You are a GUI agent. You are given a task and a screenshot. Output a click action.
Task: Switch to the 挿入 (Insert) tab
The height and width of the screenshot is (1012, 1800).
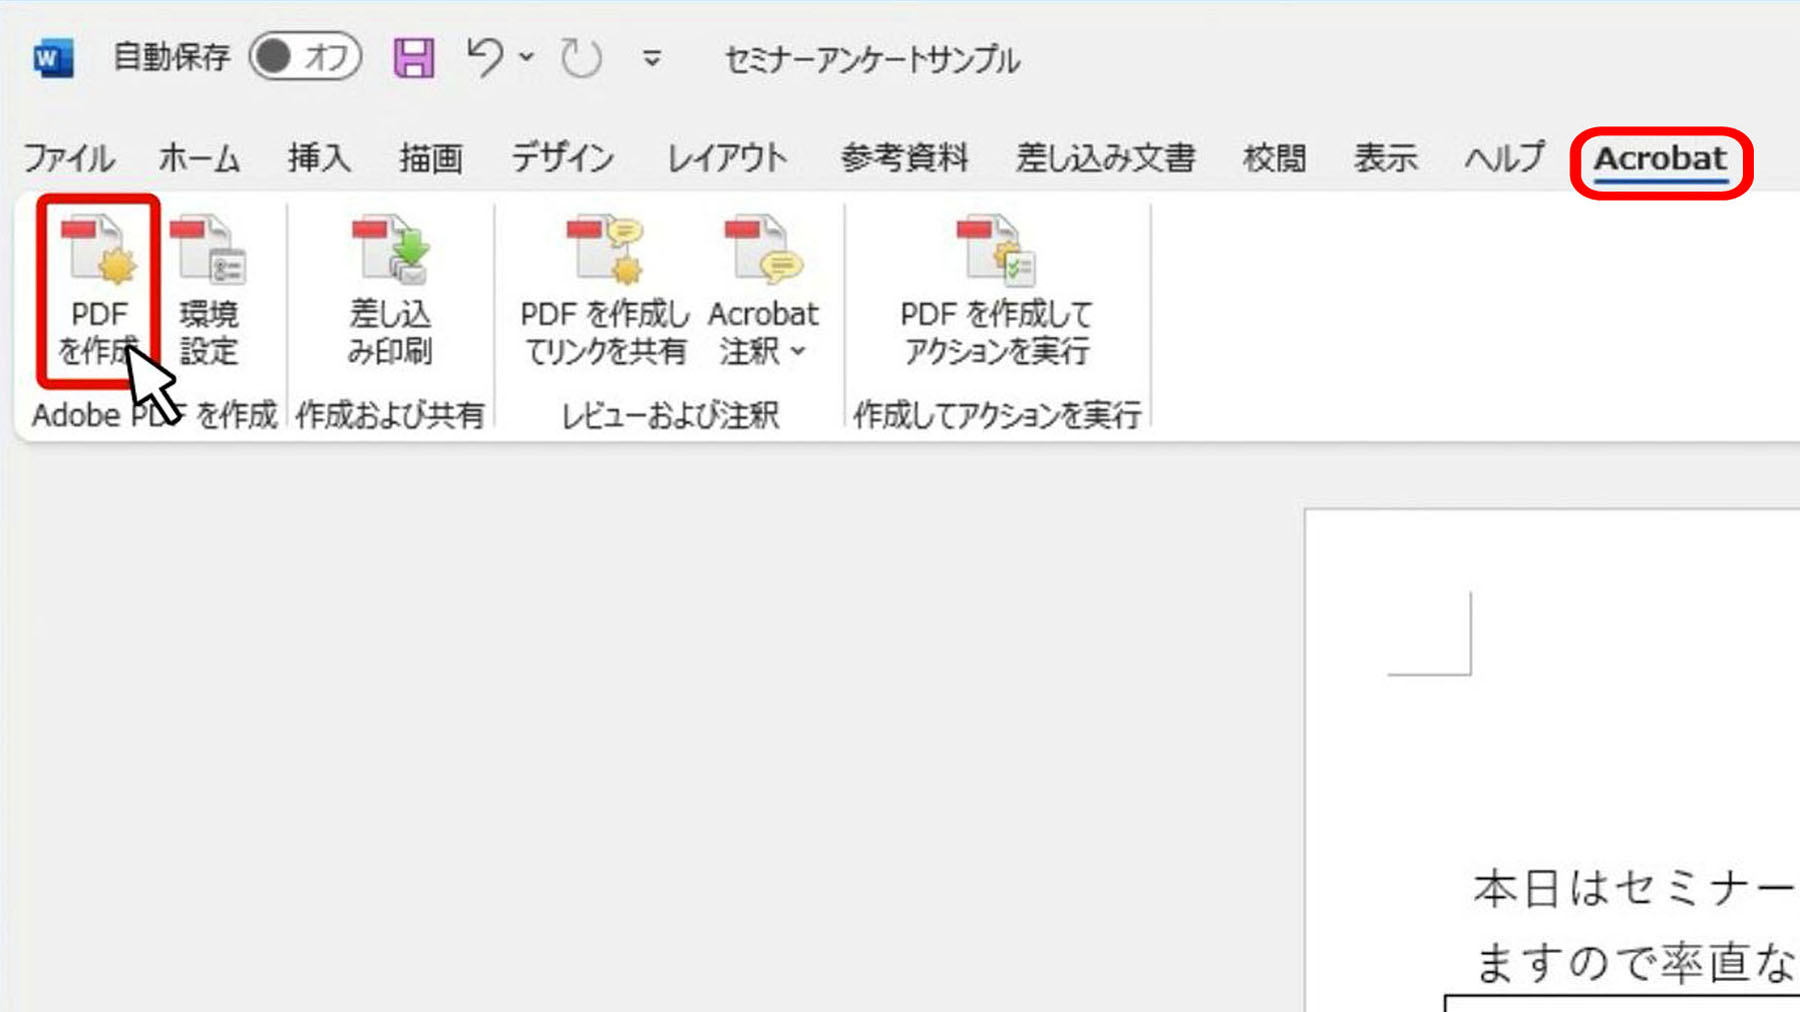point(319,158)
